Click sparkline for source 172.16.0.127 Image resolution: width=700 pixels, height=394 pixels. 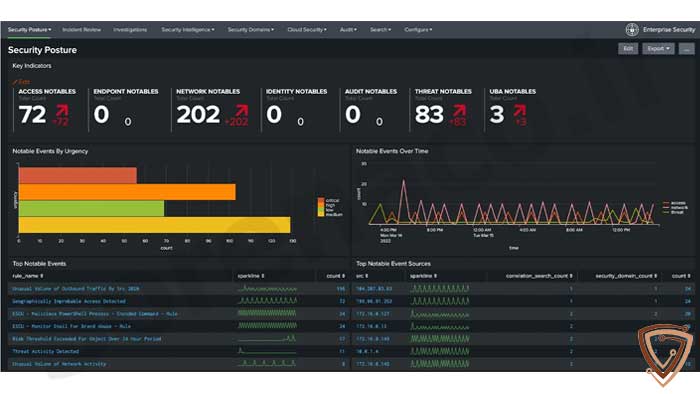click(x=440, y=314)
